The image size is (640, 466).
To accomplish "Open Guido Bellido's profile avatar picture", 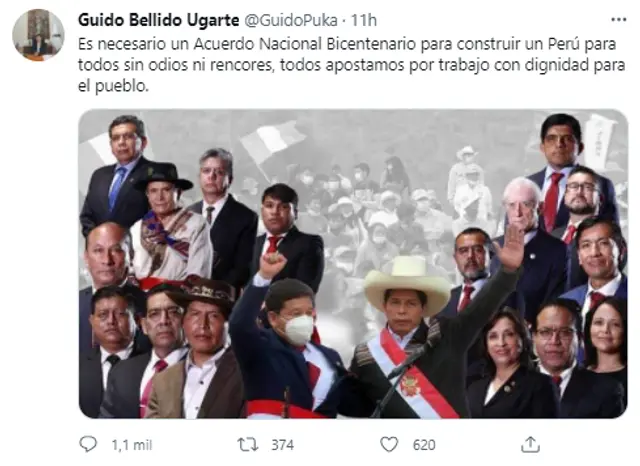I will click(38, 35).
